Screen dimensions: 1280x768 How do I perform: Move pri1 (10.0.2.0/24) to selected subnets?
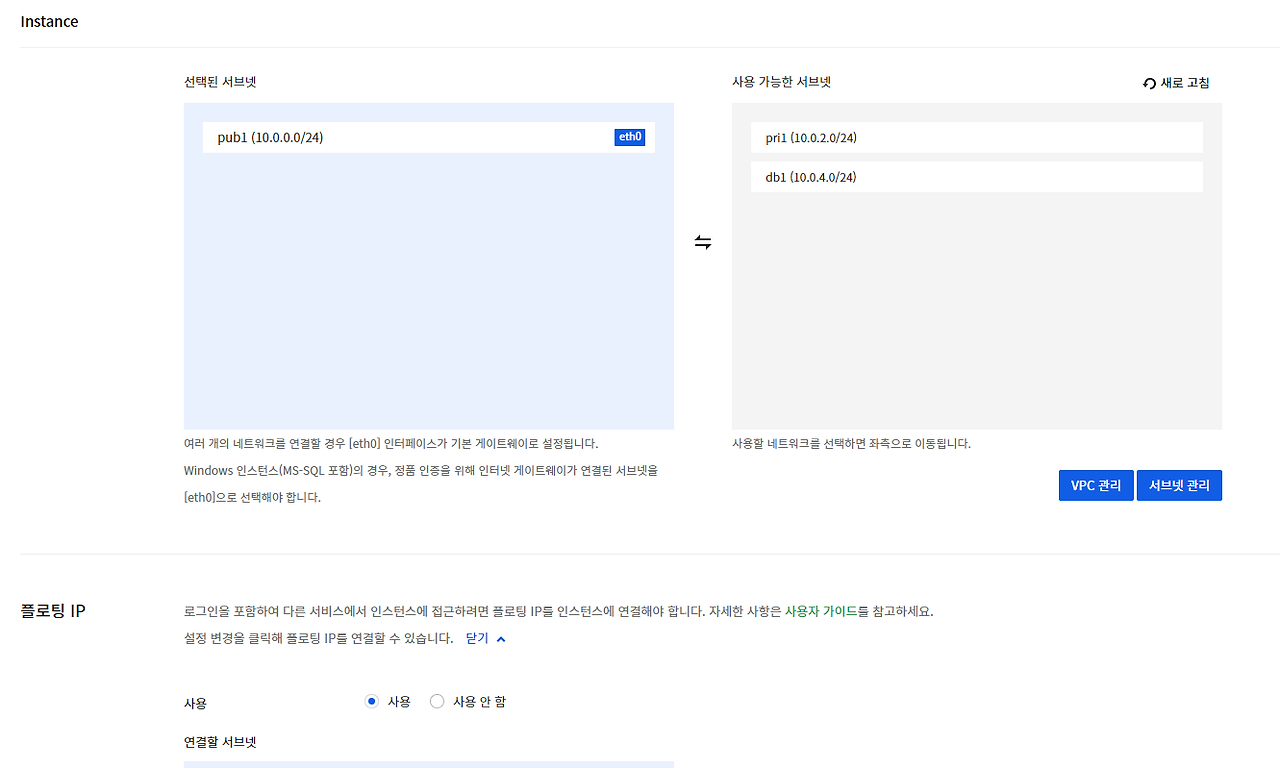976,137
